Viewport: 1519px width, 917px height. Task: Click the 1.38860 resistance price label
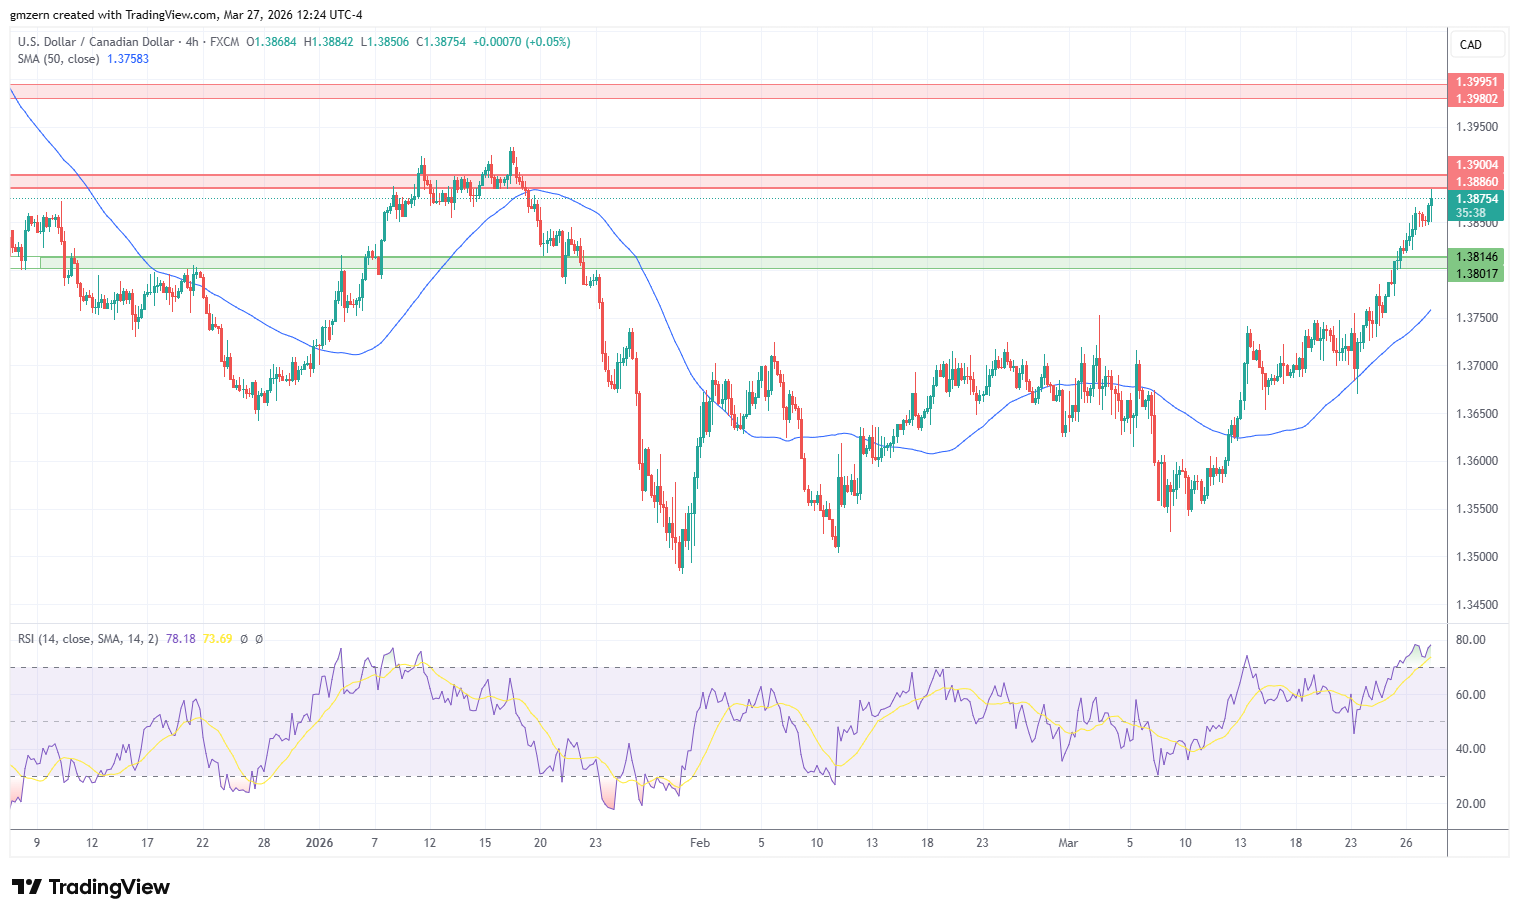click(1476, 182)
